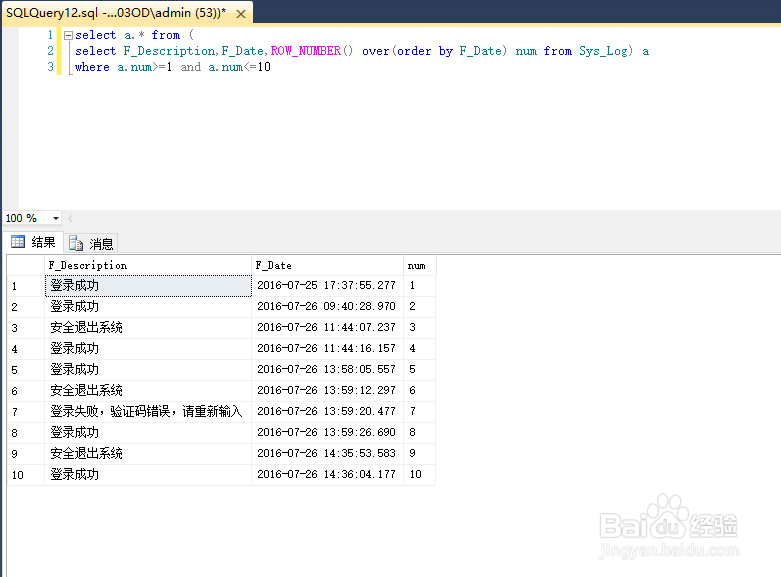The height and width of the screenshot is (577, 781).
Task: Click the 登录失败，验证码错误 cell in row 7
Action: [148, 412]
